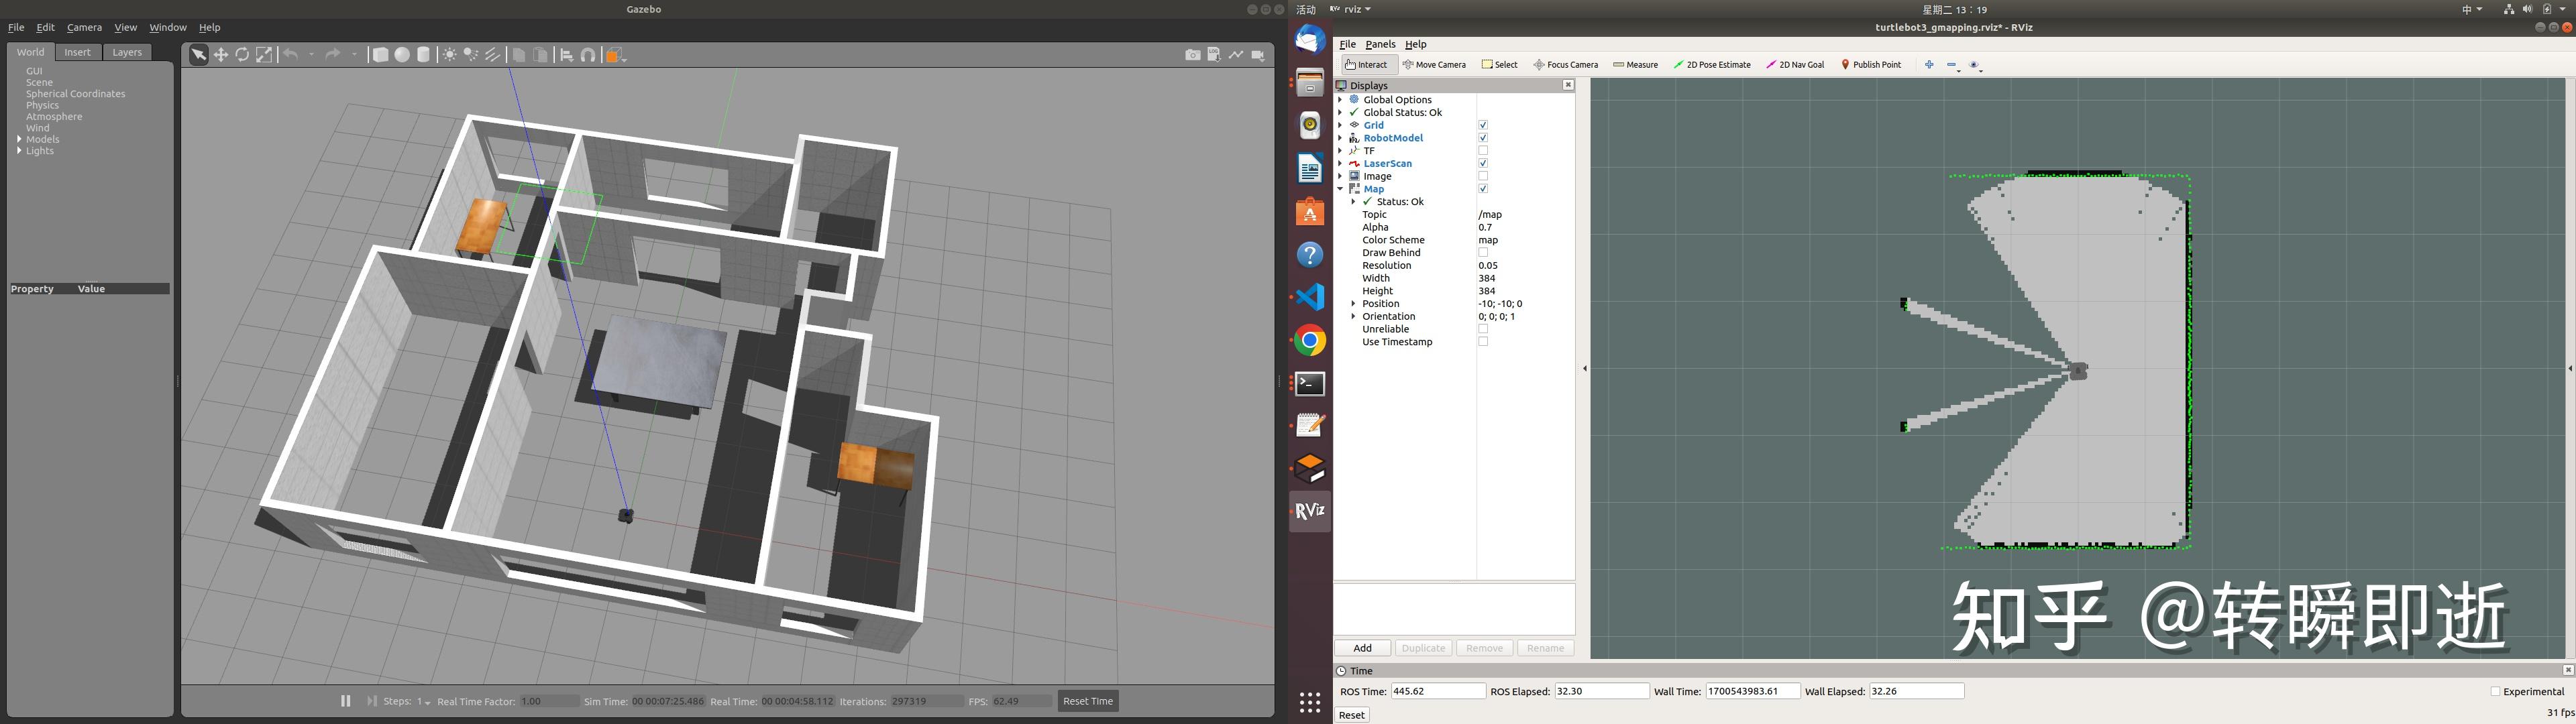
Task: Activate the translate mode tool in Gazebo
Action: click(x=221, y=55)
